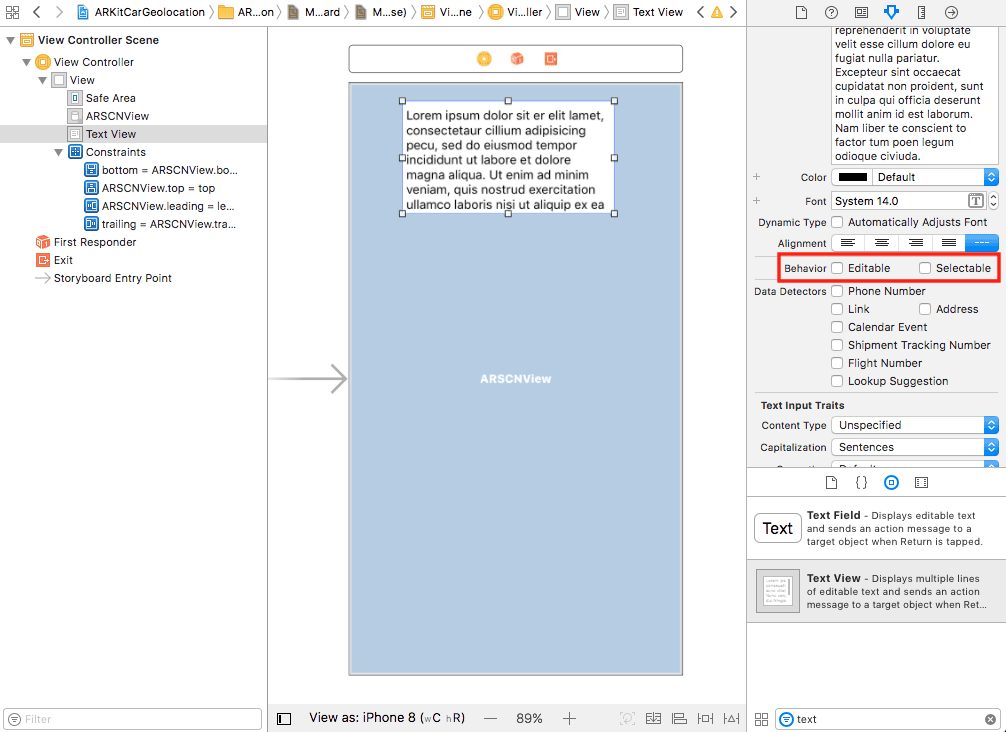Check the Phone Number data detector
The height and width of the screenshot is (732, 1006).
[837, 291]
